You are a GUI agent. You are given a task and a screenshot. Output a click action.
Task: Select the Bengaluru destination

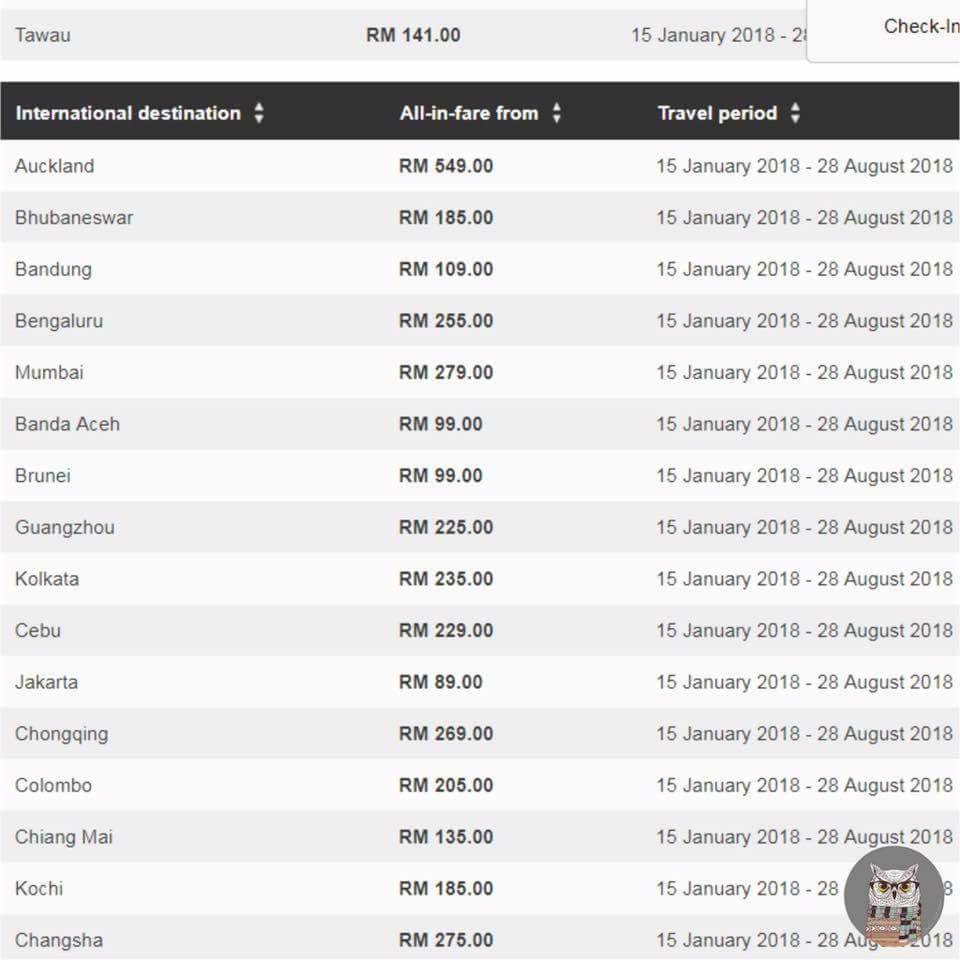59,321
